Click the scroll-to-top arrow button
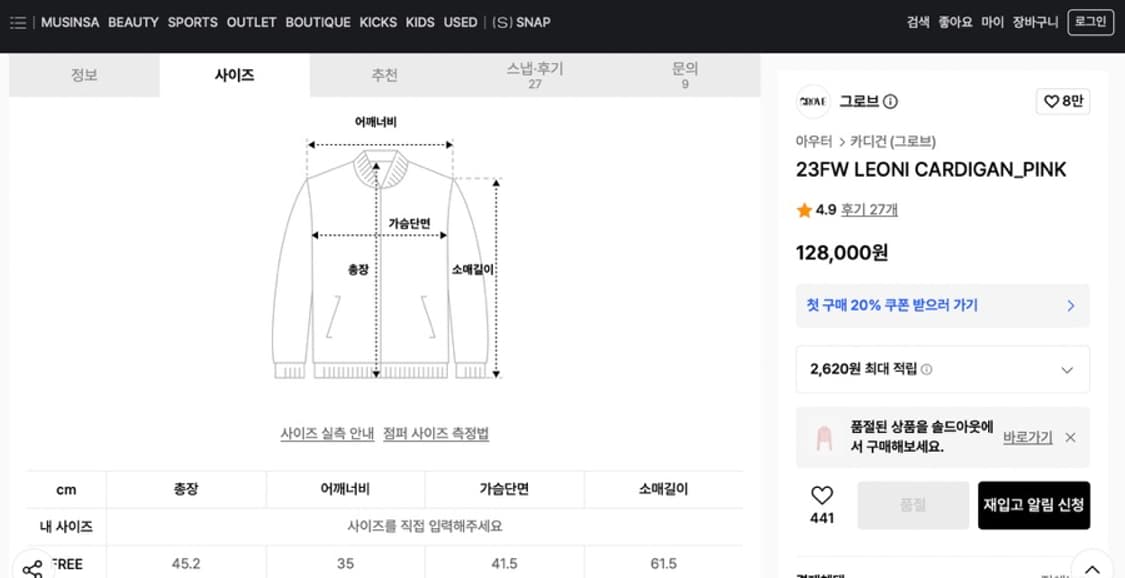This screenshot has width=1125, height=578. coord(1092,568)
